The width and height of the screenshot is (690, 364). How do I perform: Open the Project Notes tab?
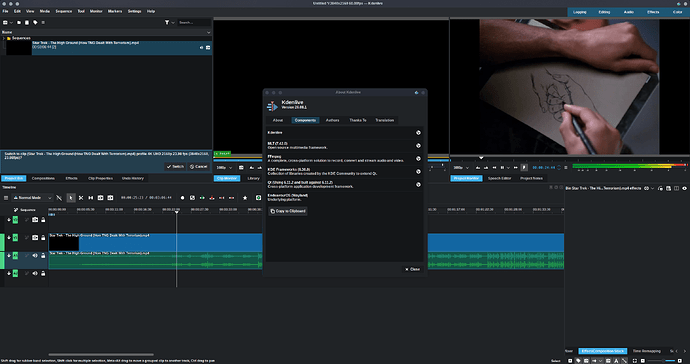click(x=531, y=178)
